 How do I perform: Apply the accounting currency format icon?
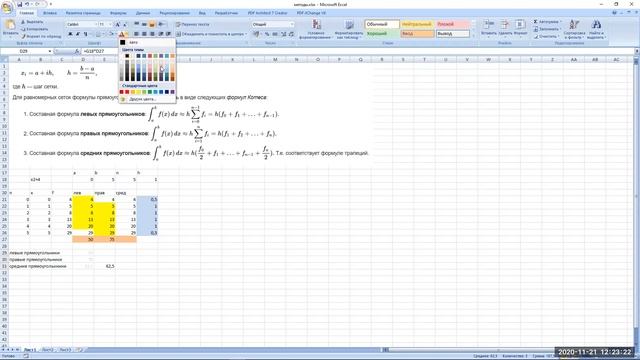pos(256,34)
